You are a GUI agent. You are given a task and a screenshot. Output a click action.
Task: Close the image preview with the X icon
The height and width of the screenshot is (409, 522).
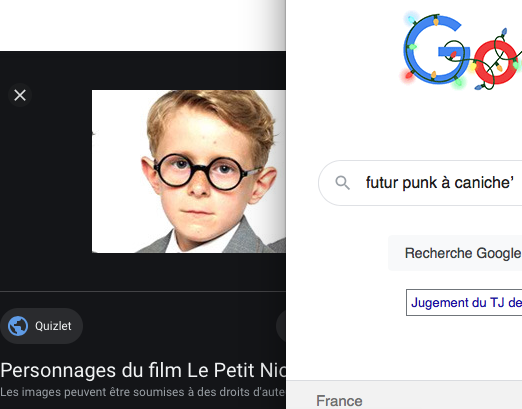20,95
